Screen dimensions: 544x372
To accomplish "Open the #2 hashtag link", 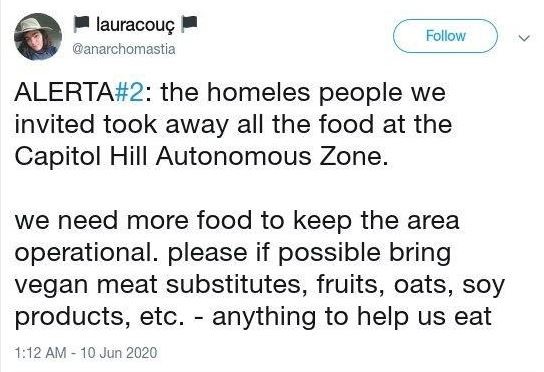I will click(x=129, y=93).
